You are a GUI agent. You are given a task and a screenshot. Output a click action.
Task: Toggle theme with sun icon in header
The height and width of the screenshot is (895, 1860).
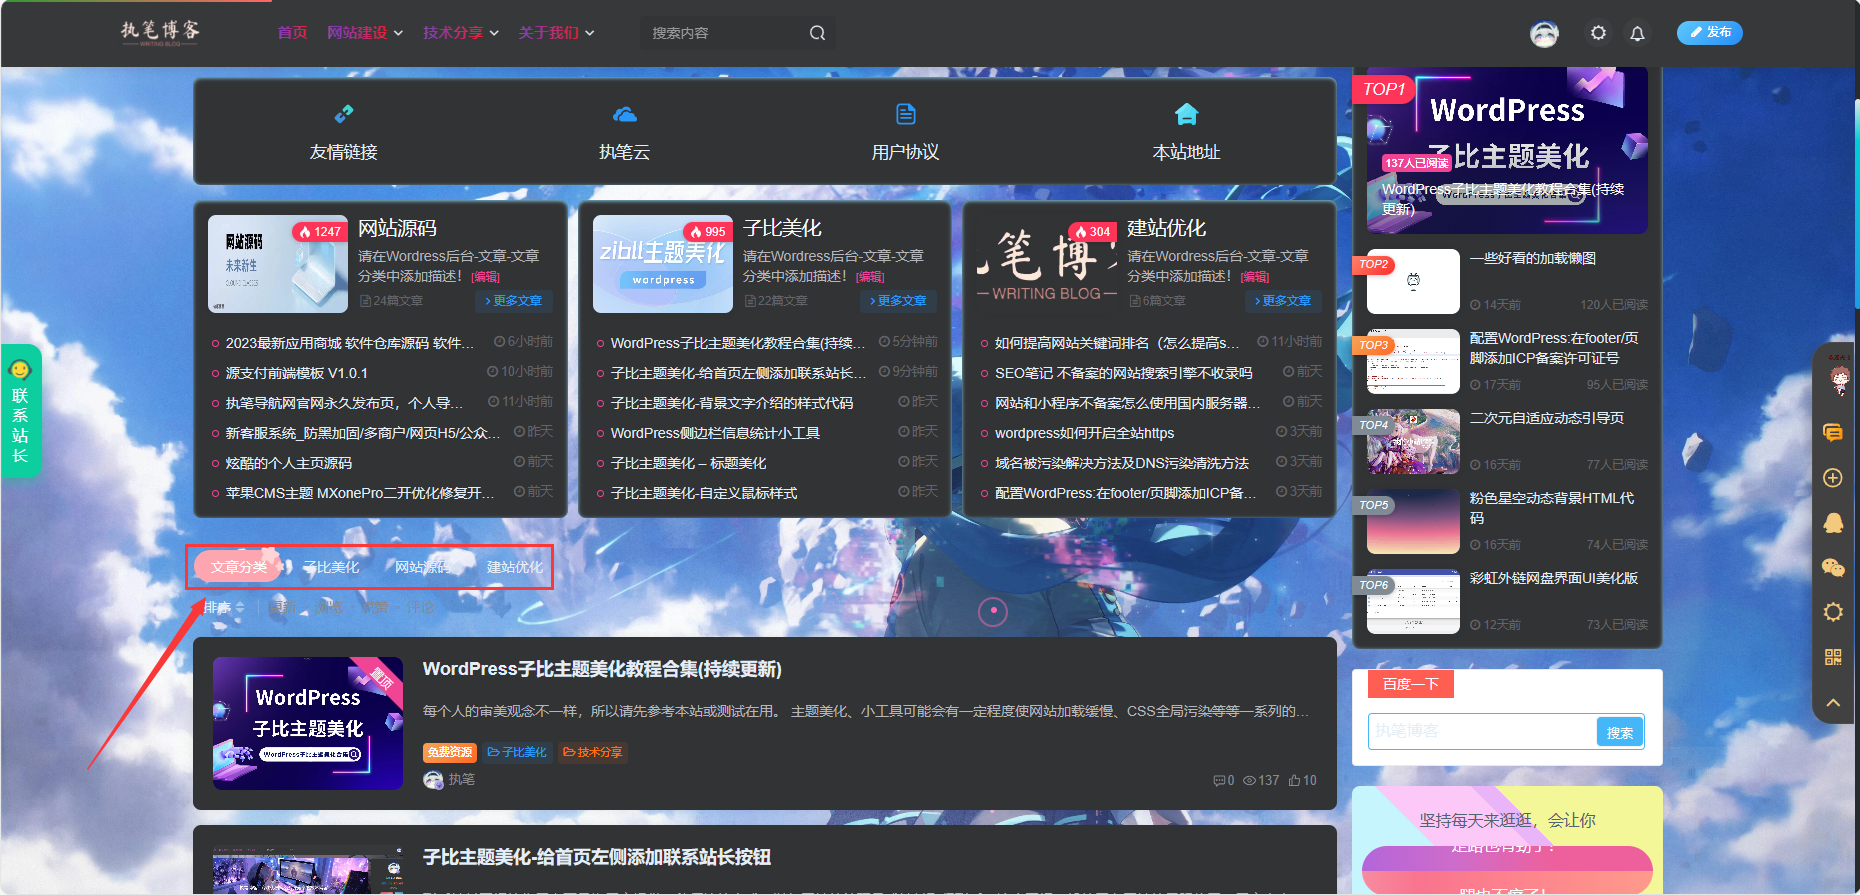pyautogui.click(x=1598, y=33)
